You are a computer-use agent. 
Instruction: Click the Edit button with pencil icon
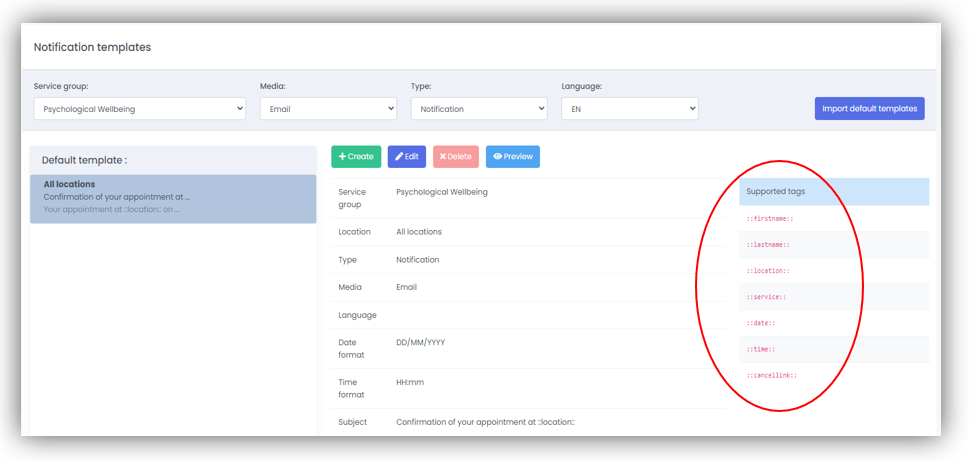coord(406,157)
